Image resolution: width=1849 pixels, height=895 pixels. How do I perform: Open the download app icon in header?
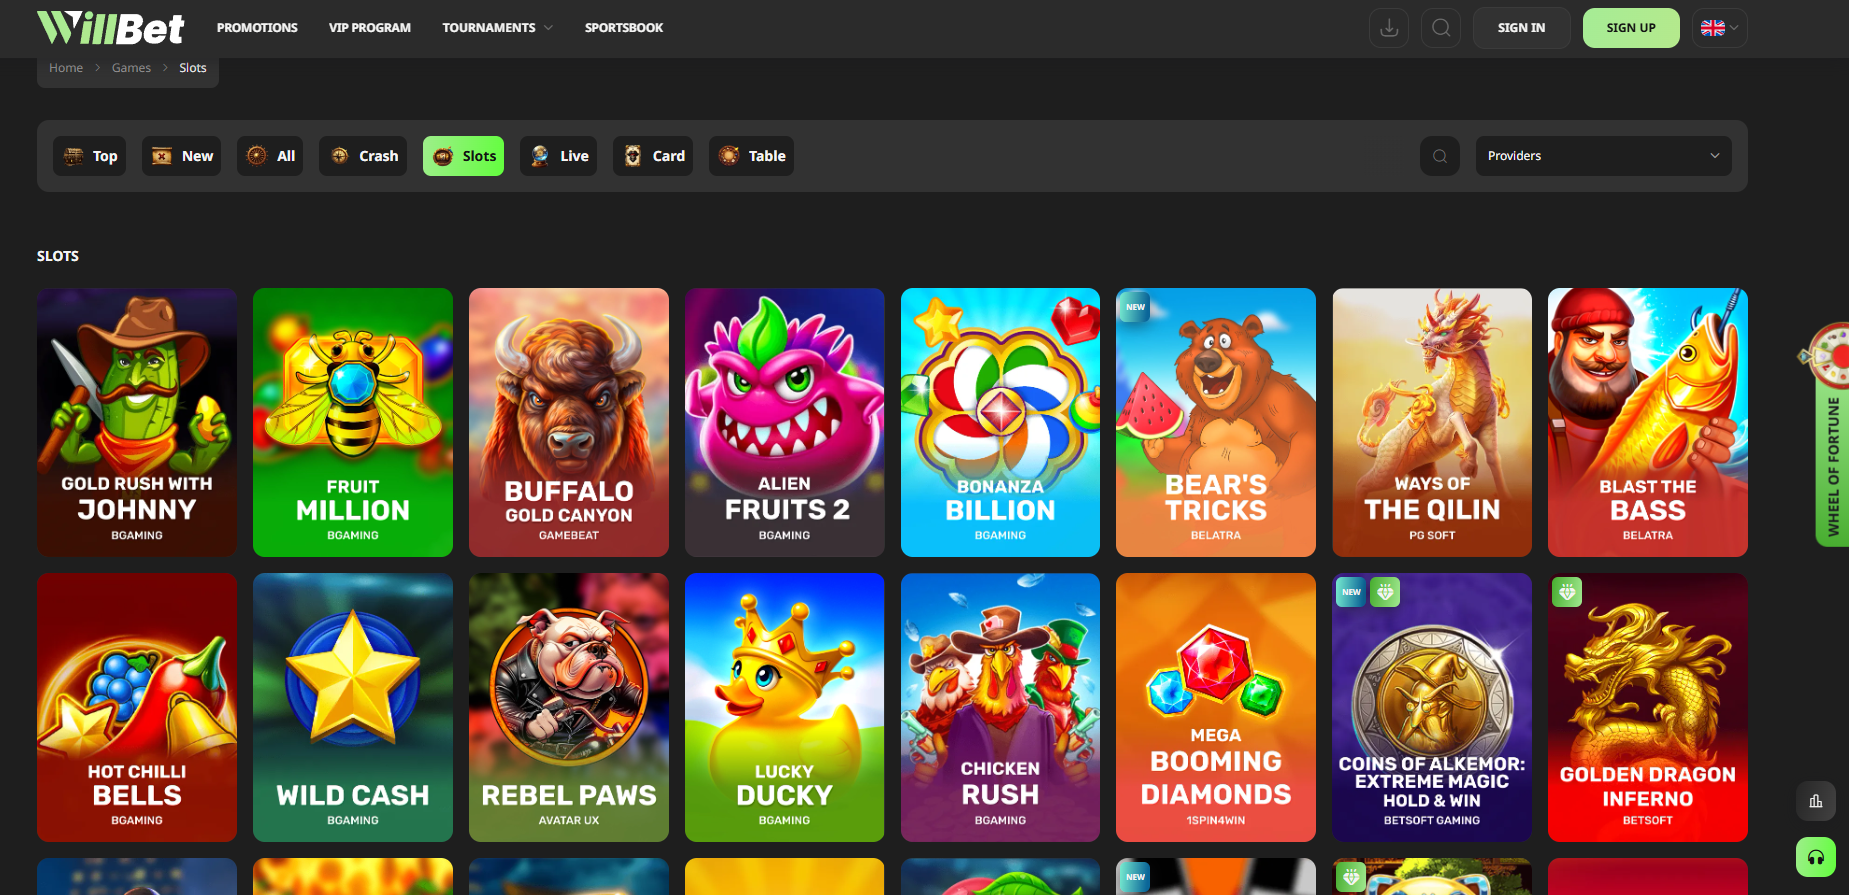click(x=1389, y=28)
